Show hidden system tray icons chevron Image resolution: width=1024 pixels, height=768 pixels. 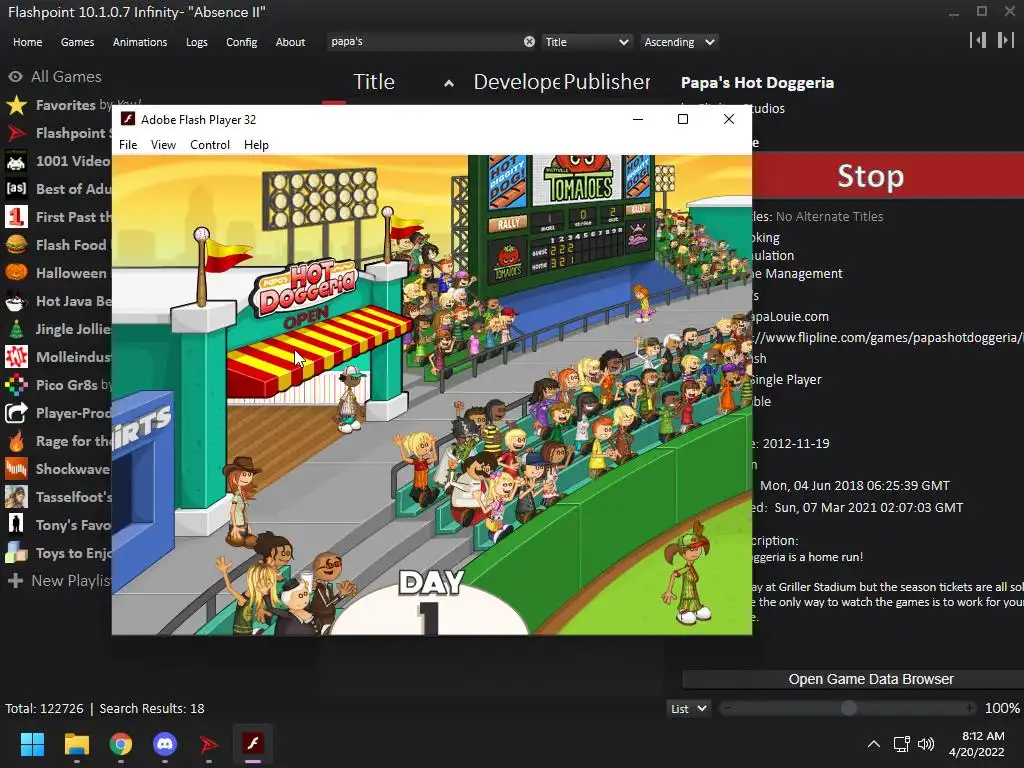[874, 744]
